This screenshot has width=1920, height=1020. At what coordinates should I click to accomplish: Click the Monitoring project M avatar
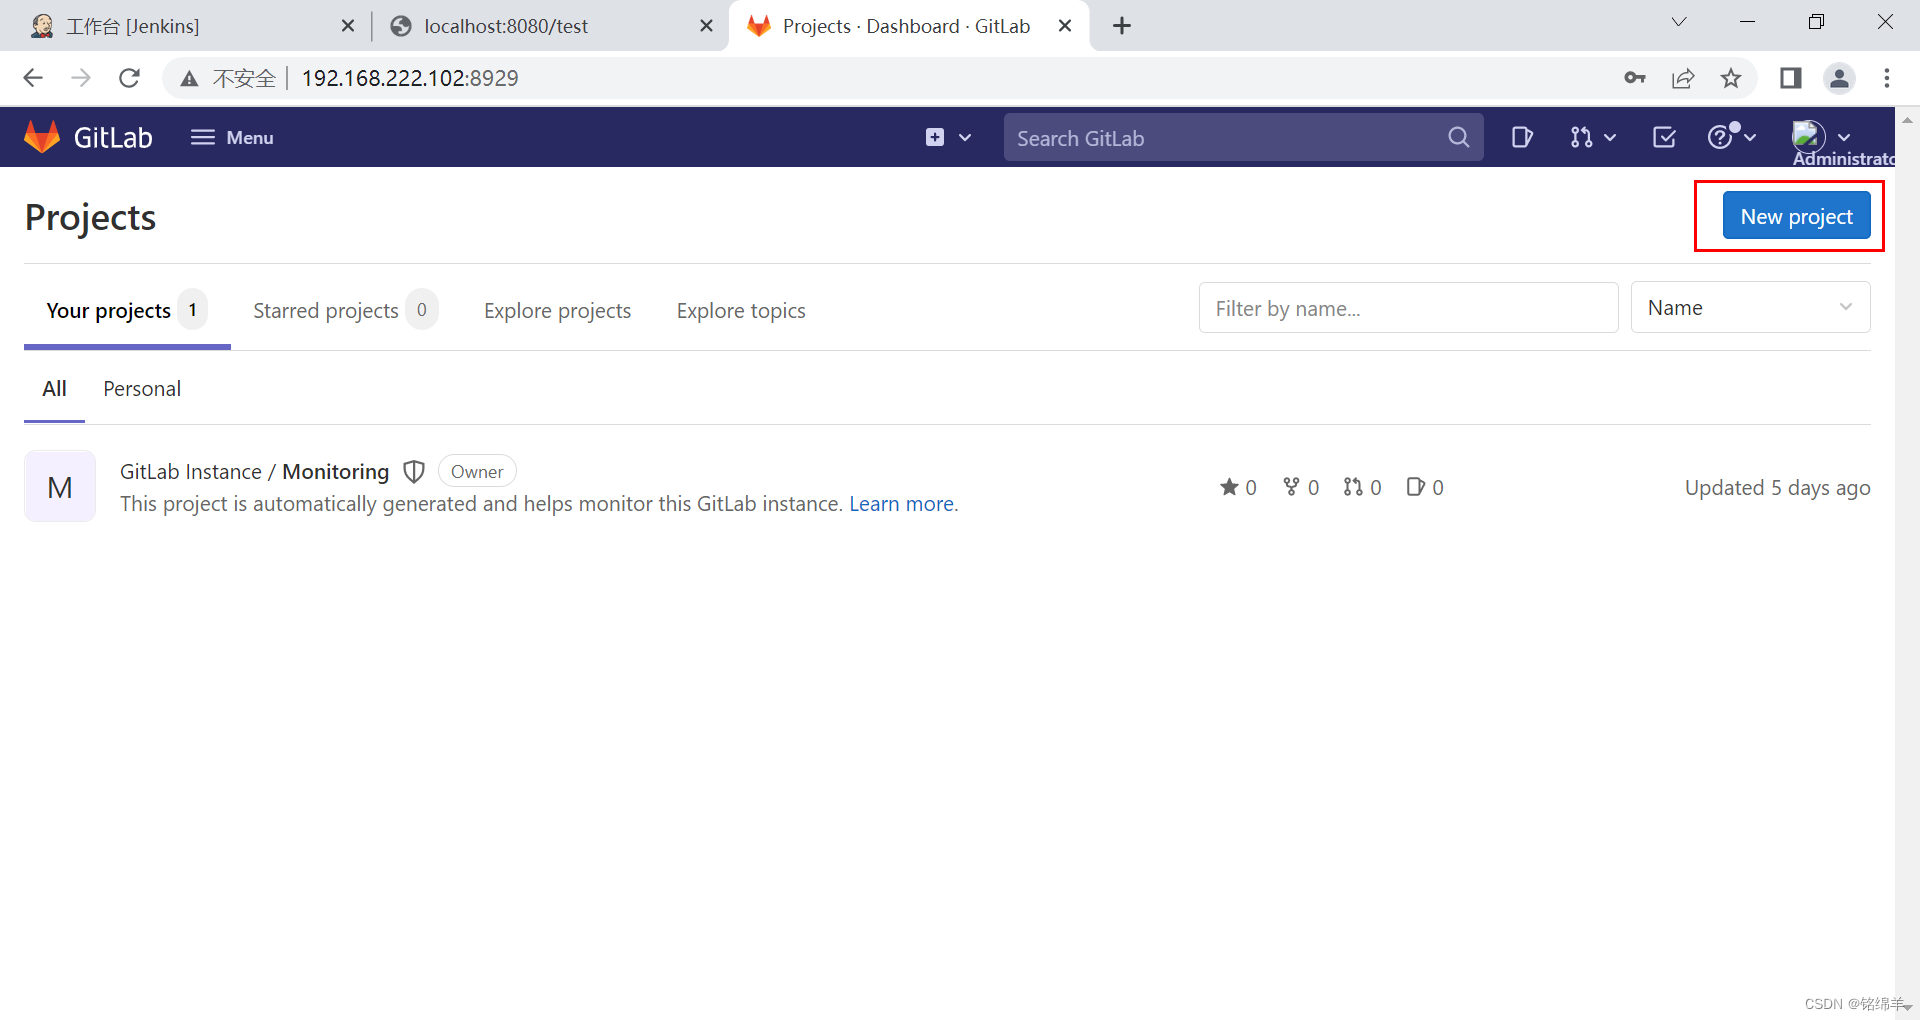click(x=60, y=487)
